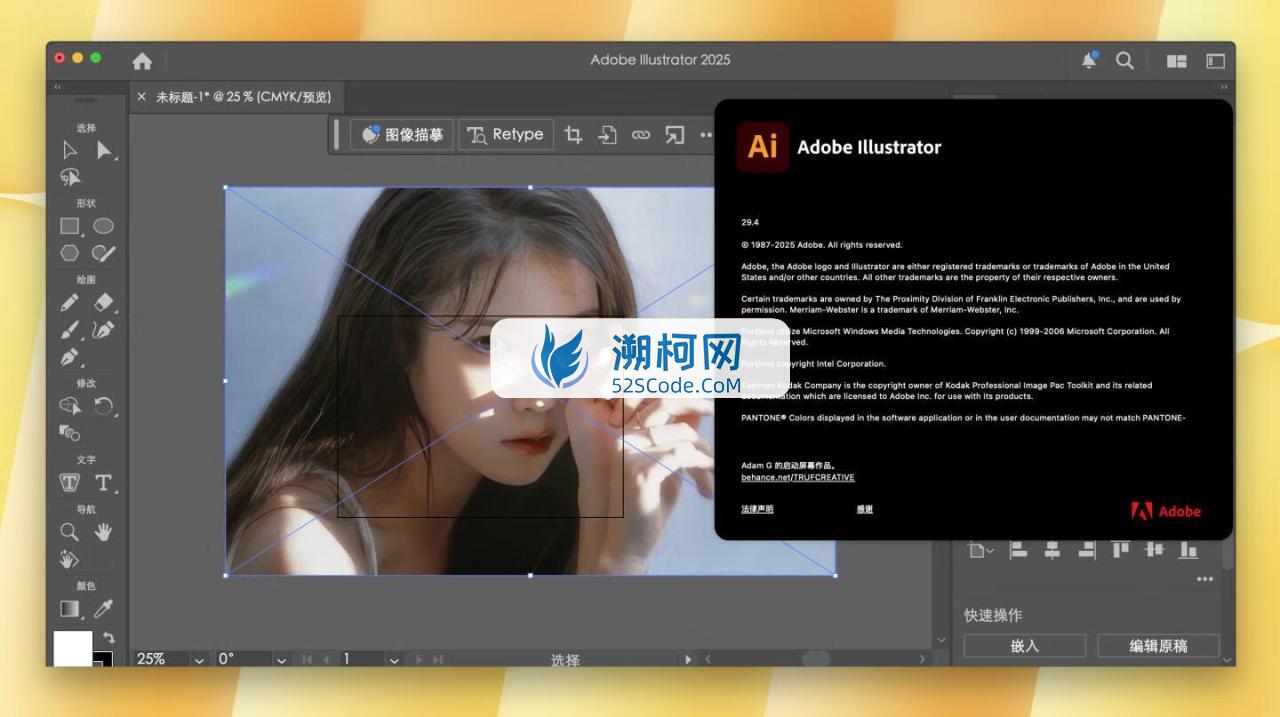Close the 未标题-1* document tab
Image resolution: width=1280 pixels, height=717 pixels.
coord(141,97)
